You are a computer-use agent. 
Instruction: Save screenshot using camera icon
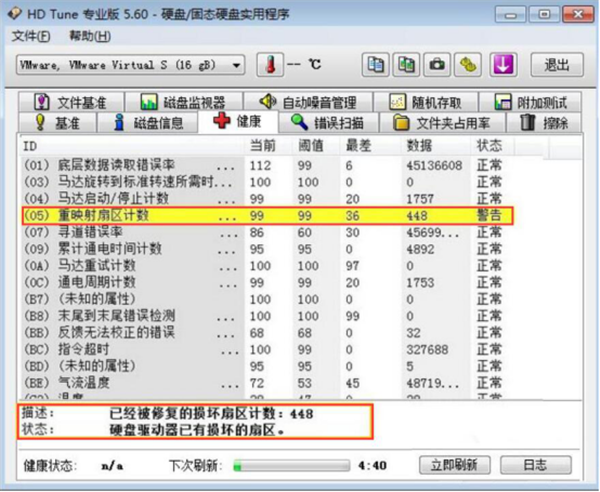[437, 65]
